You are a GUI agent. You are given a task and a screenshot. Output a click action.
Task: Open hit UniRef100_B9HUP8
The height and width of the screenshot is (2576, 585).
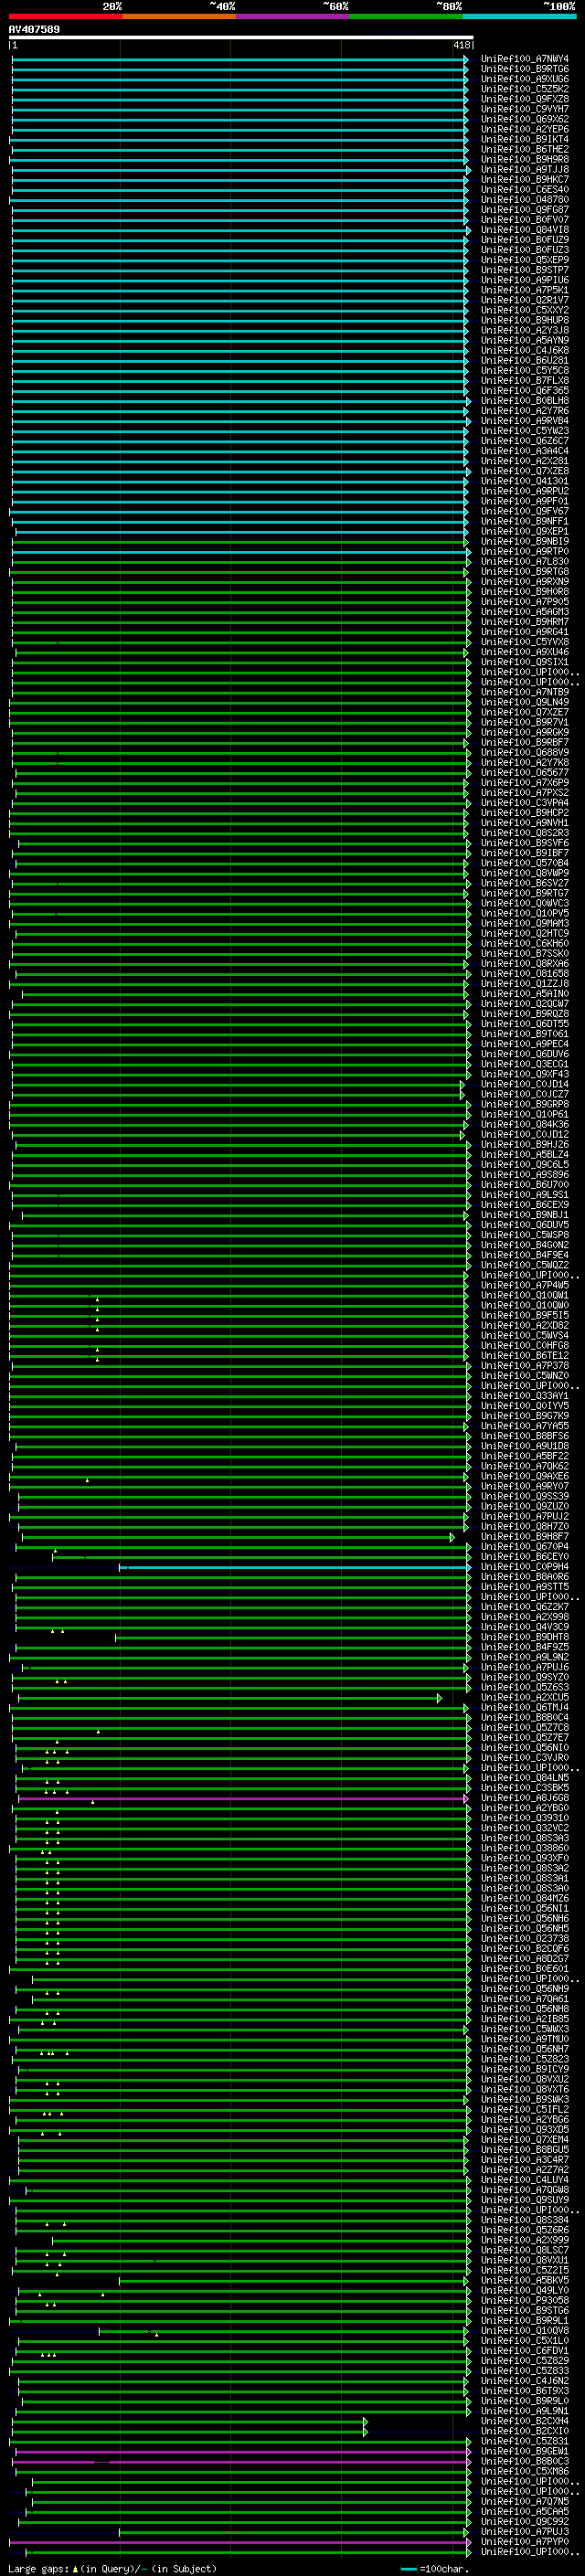click(x=525, y=320)
